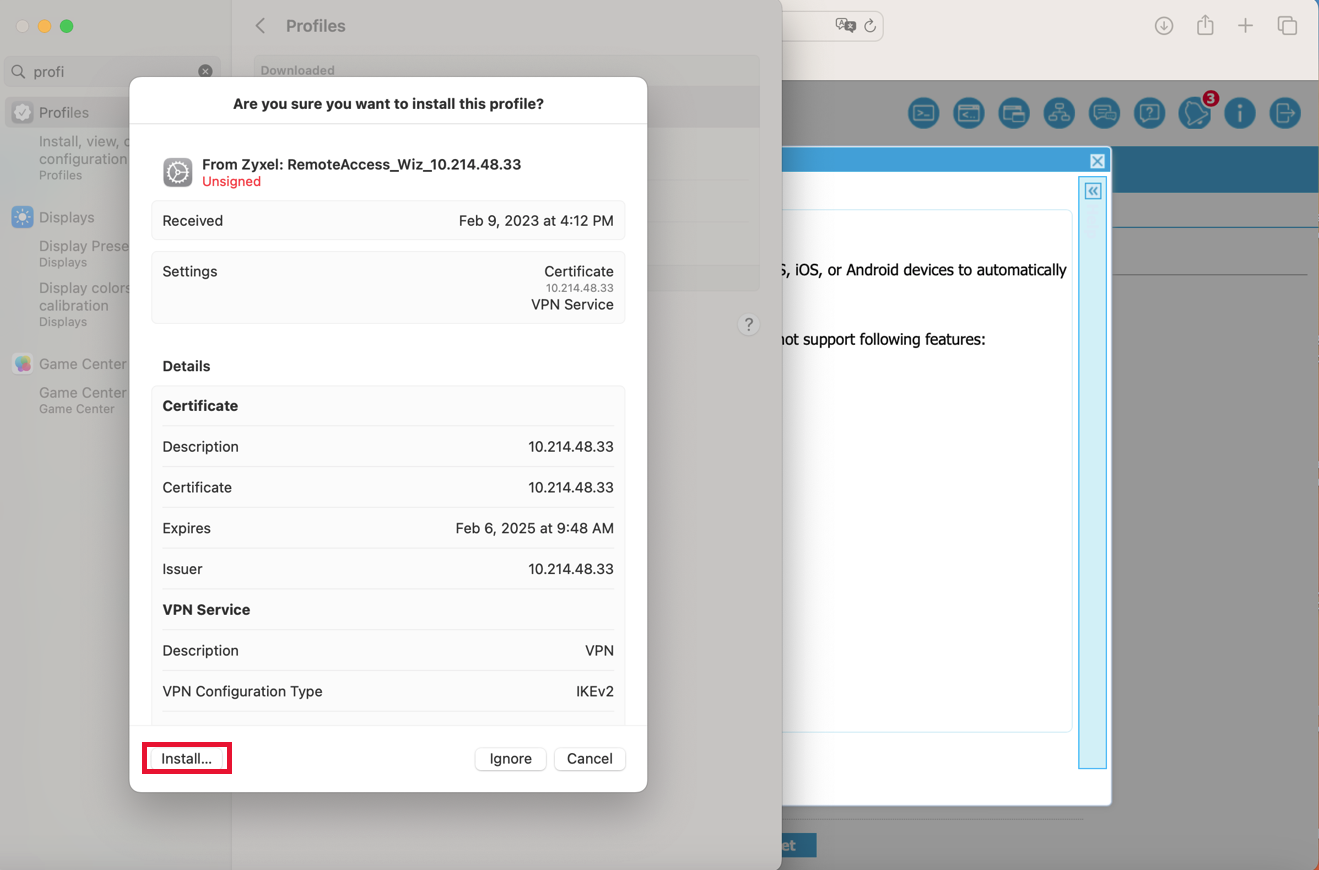Collapse the wizard panel with double-chevron button
Viewport: 1319px width, 870px height.
[1092, 190]
